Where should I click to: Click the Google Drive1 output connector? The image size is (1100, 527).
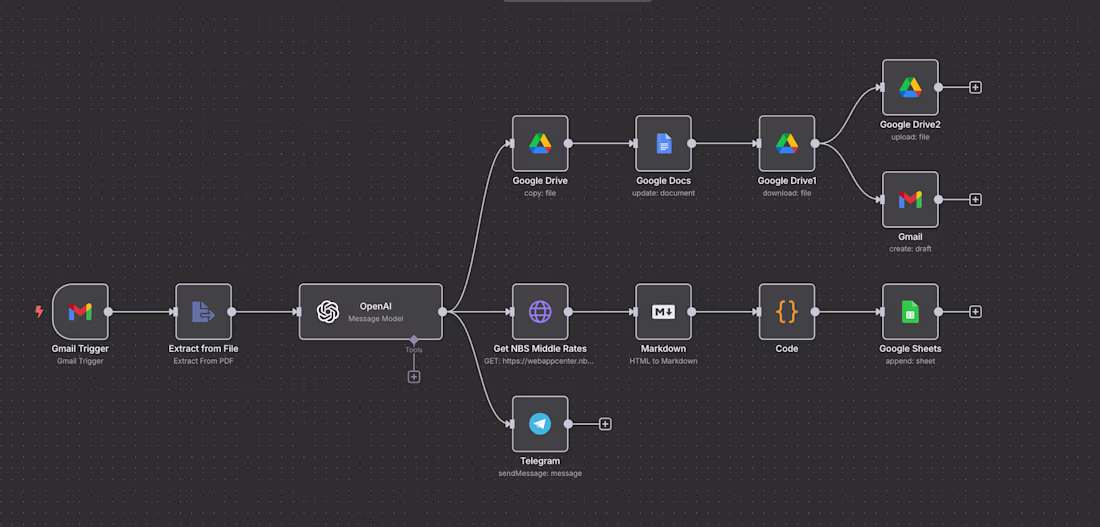click(x=815, y=143)
